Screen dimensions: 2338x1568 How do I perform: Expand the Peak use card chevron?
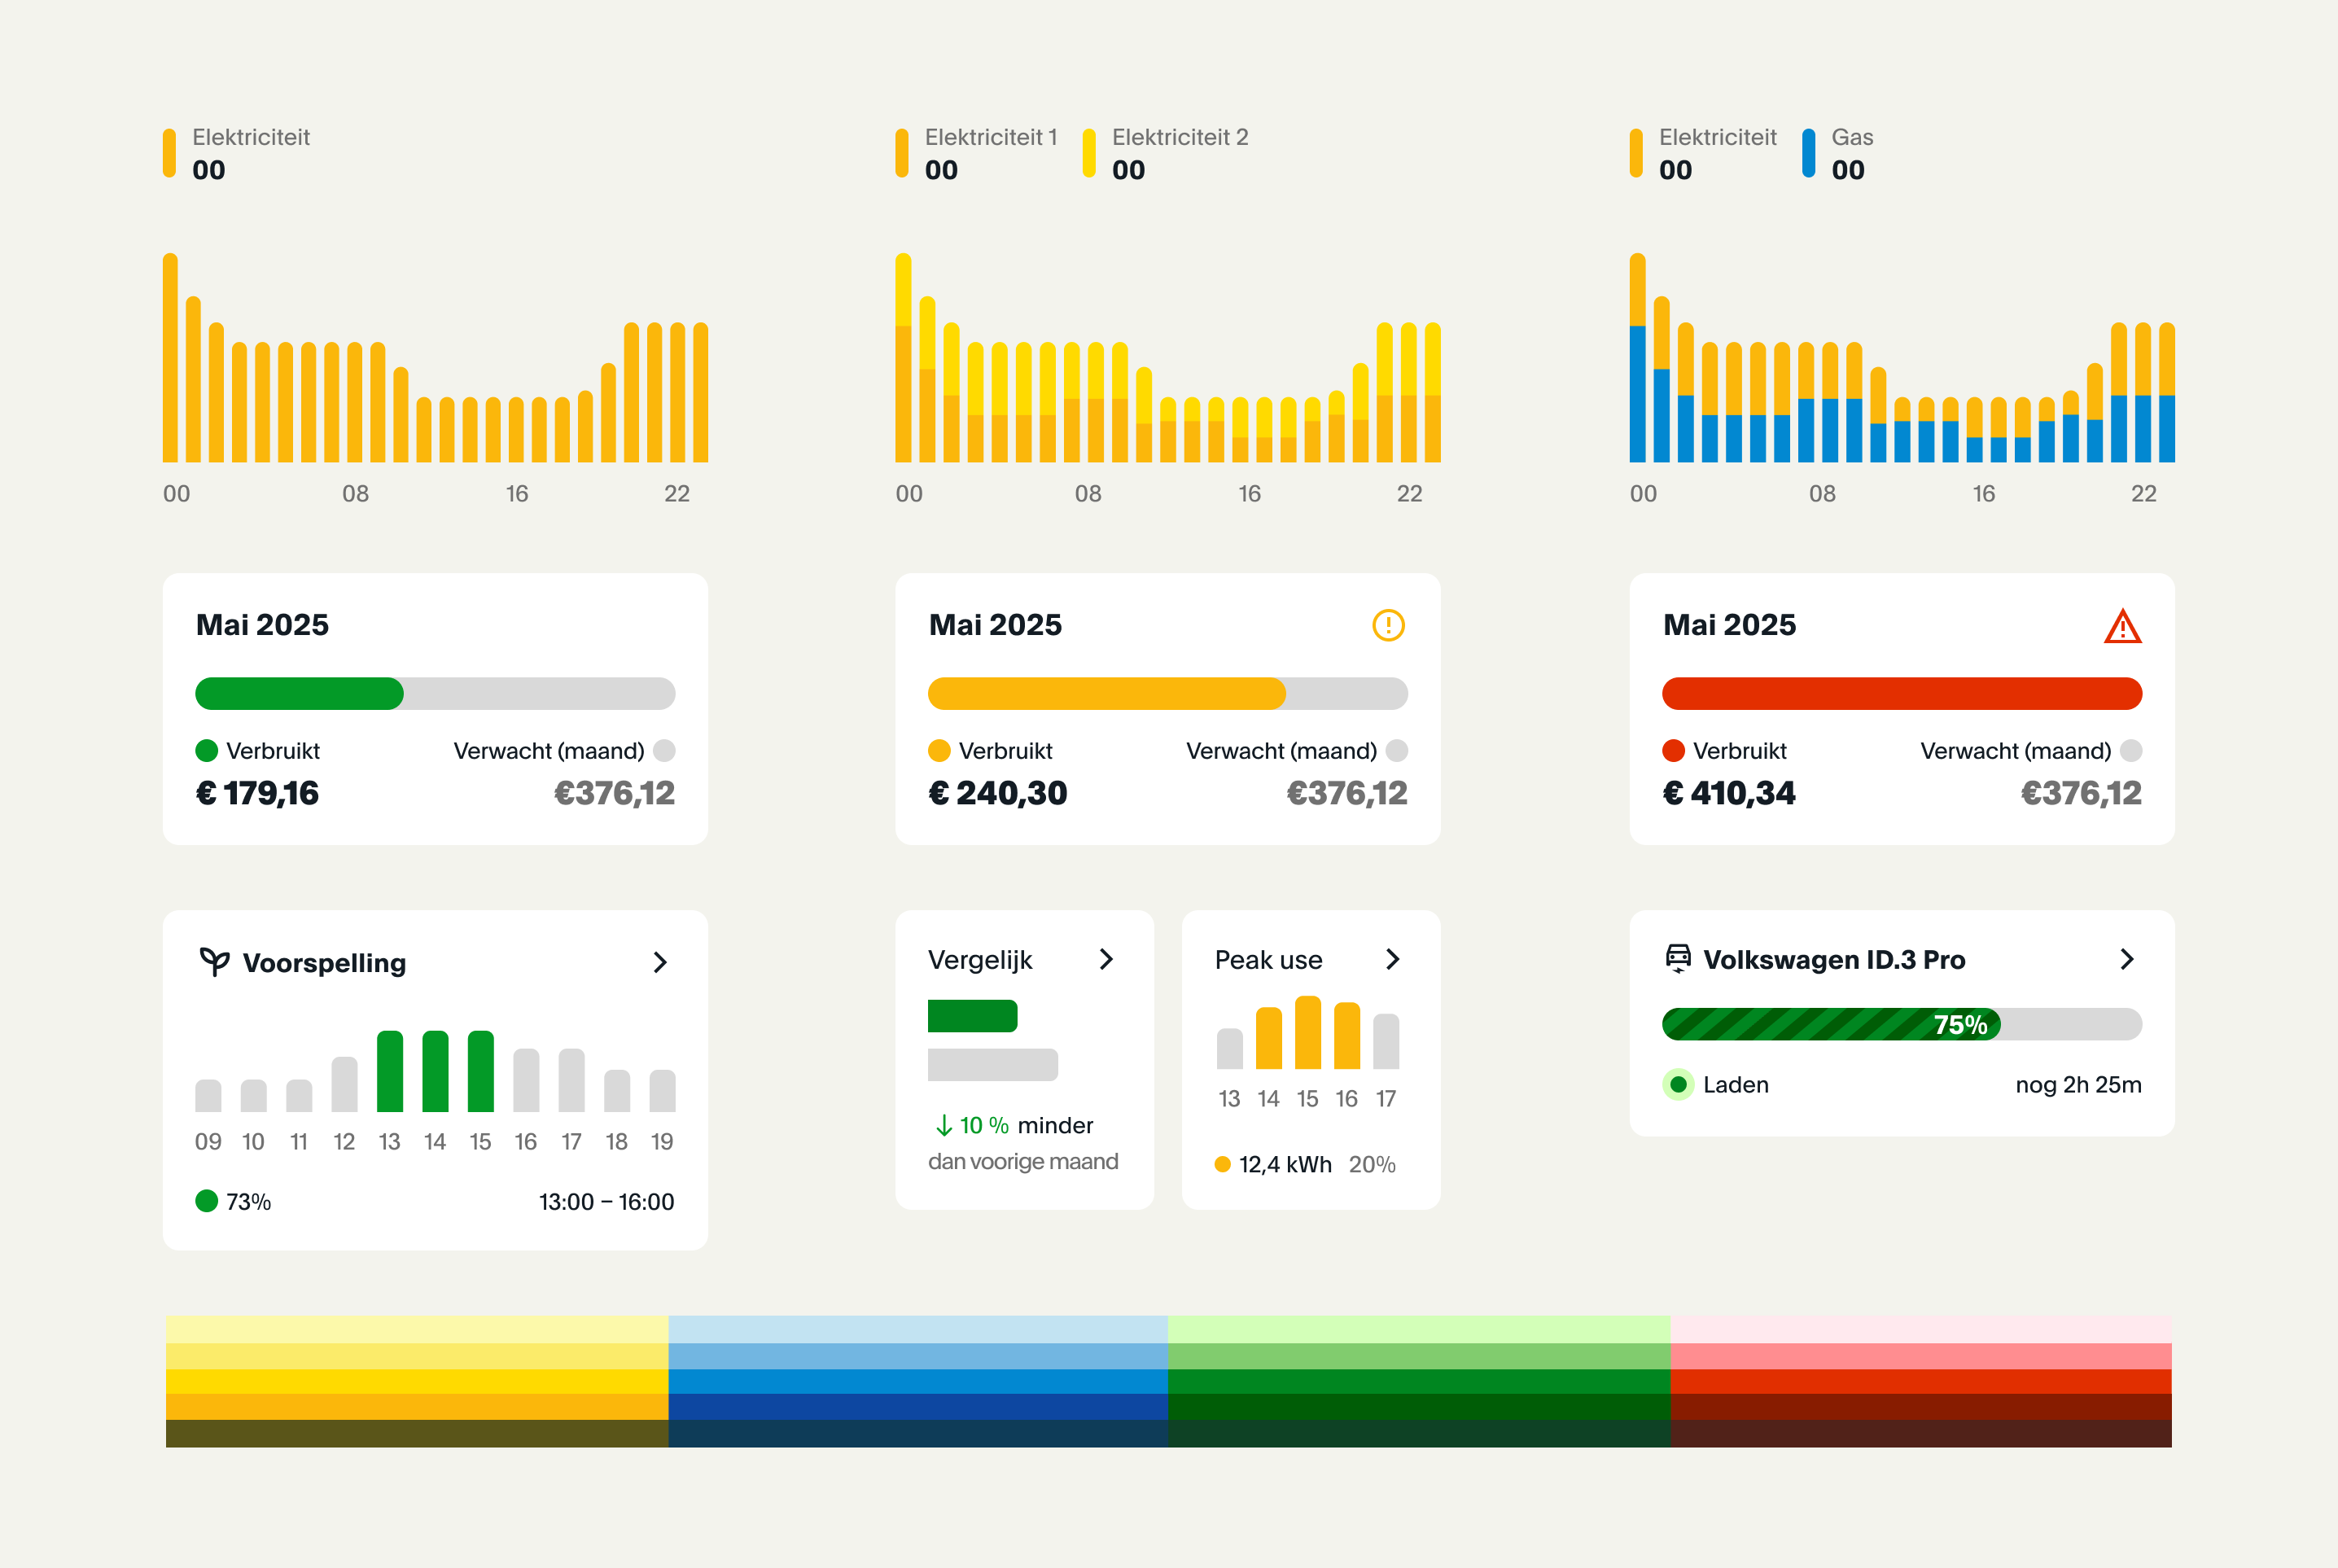click(1393, 959)
